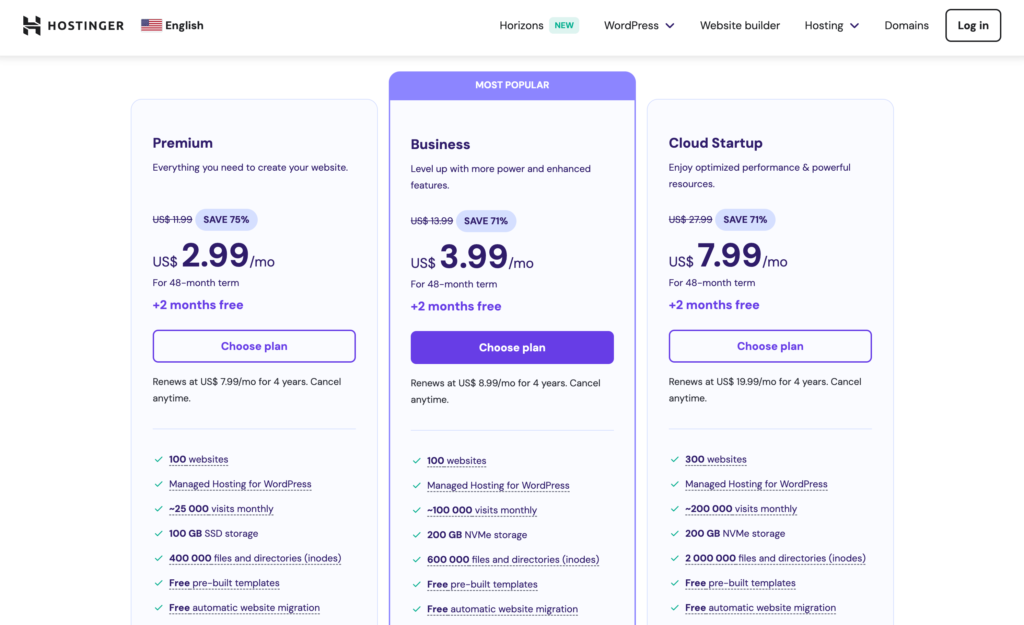The height and width of the screenshot is (625, 1024).
Task: Click '~25 000 visits monthly' feature
Action: pos(221,509)
